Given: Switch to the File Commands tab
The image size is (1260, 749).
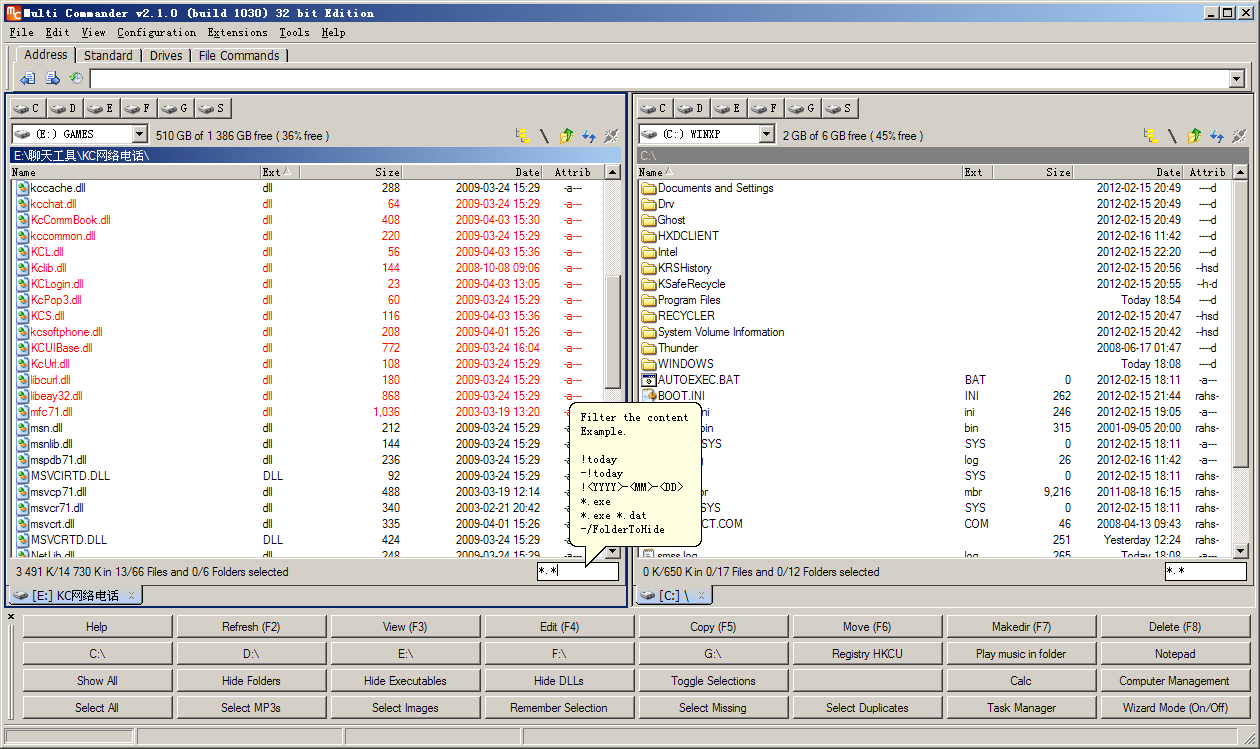Looking at the screenshot, I should pos(239,55).
